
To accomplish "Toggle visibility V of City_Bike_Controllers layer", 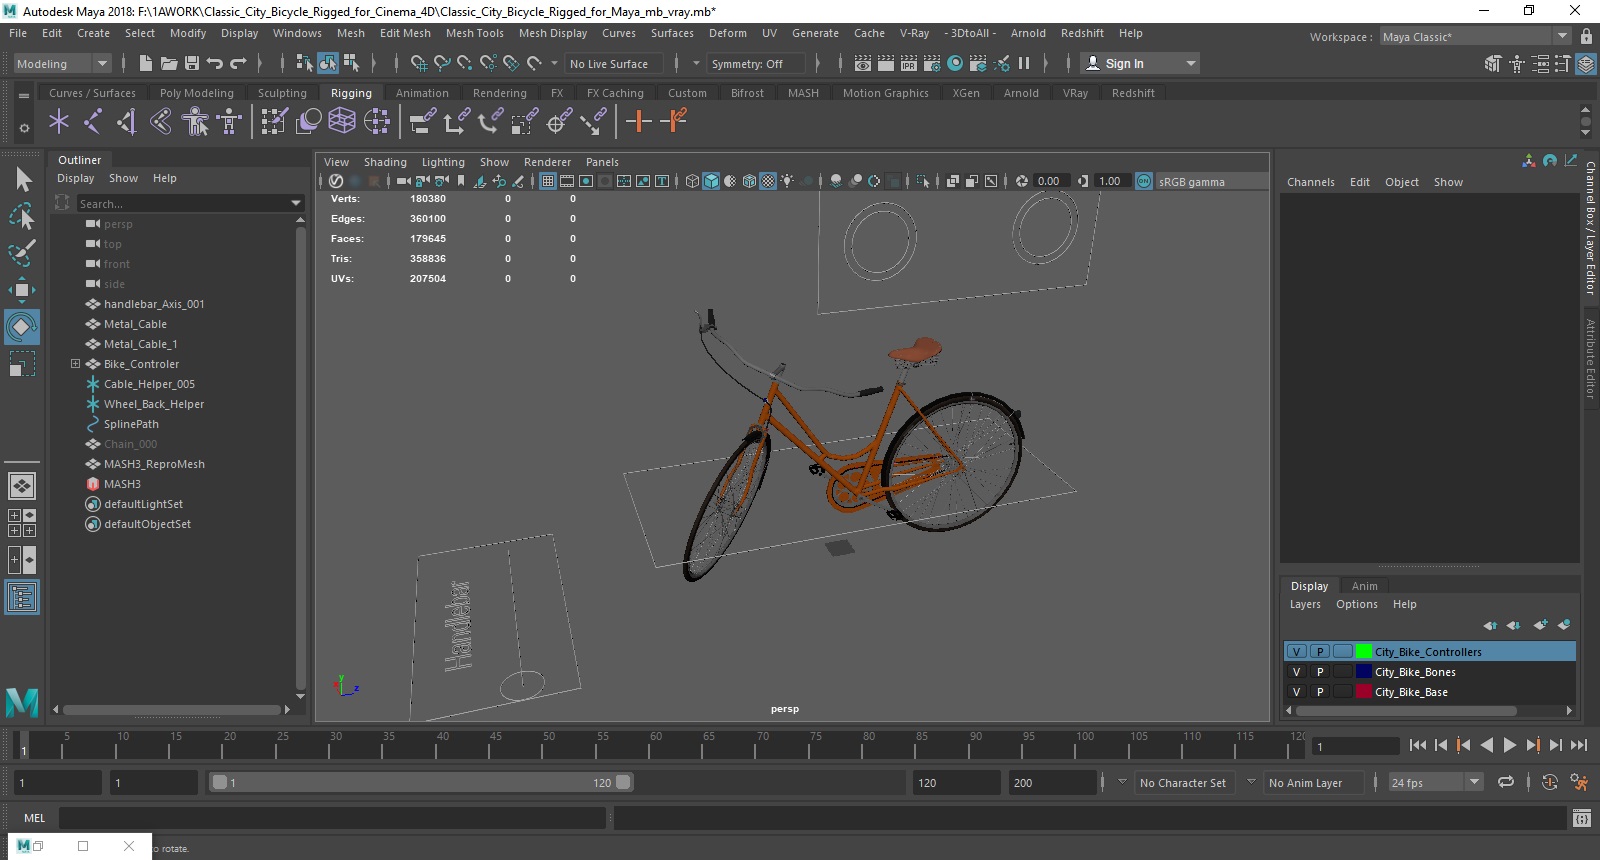I will [1297, 651].
